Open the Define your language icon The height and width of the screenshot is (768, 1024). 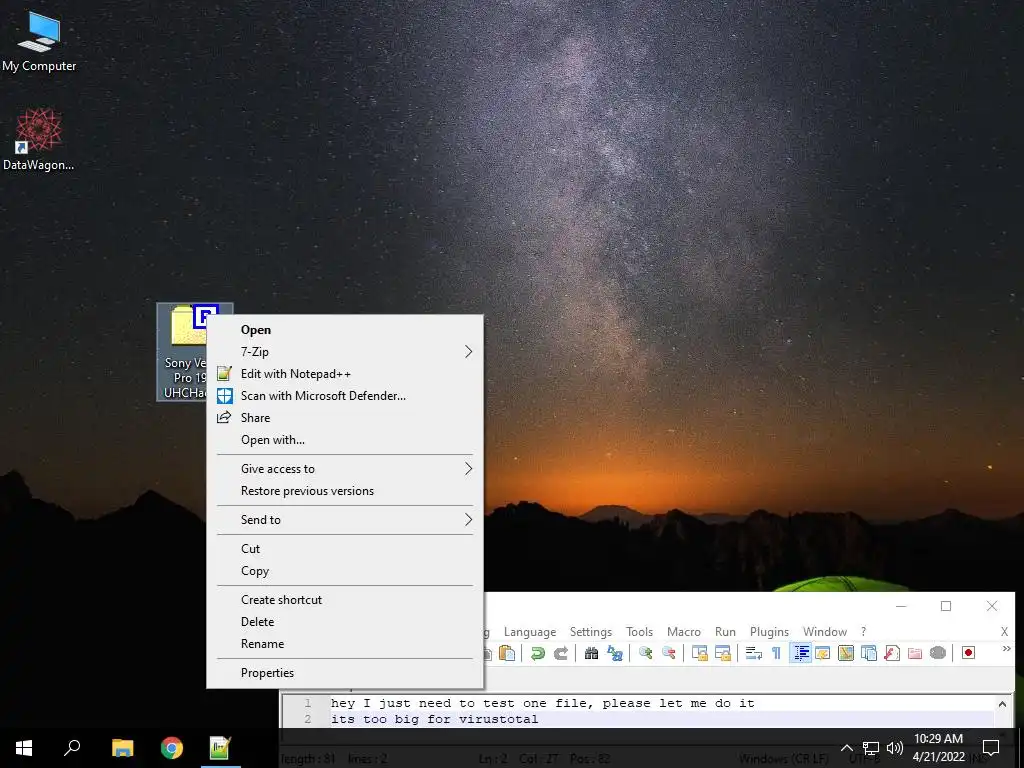pos(823,653)
